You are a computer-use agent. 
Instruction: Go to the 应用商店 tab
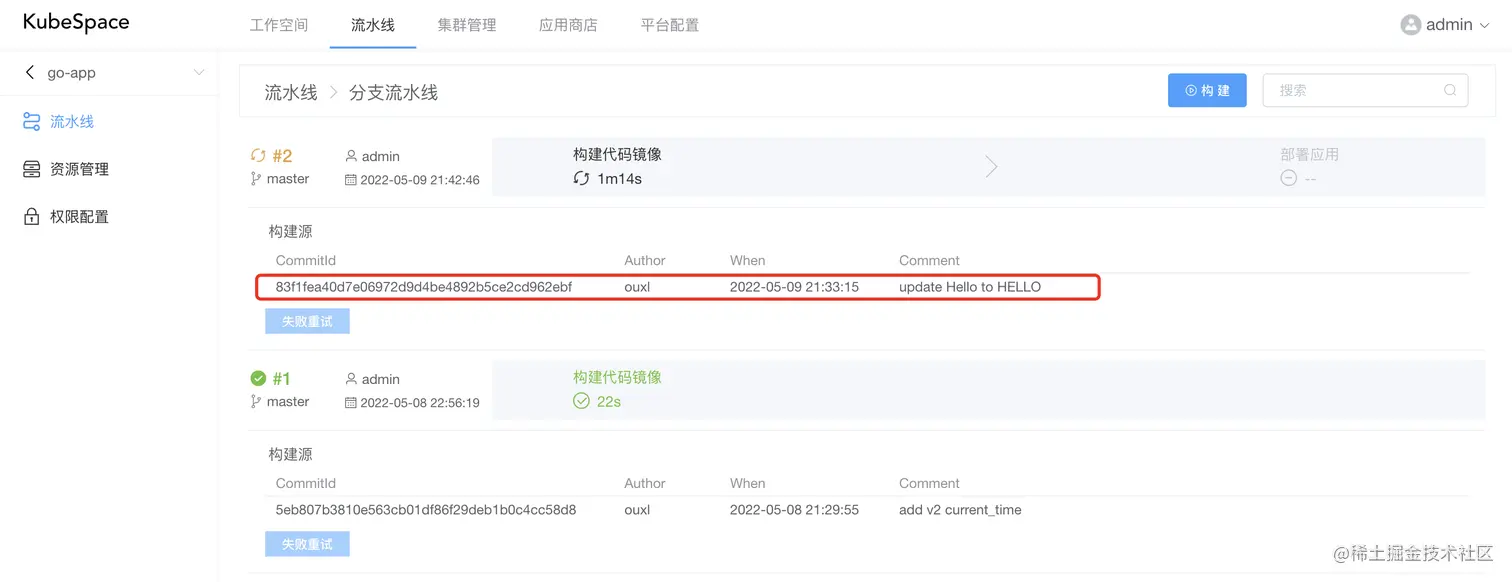(x=568, y=25)
